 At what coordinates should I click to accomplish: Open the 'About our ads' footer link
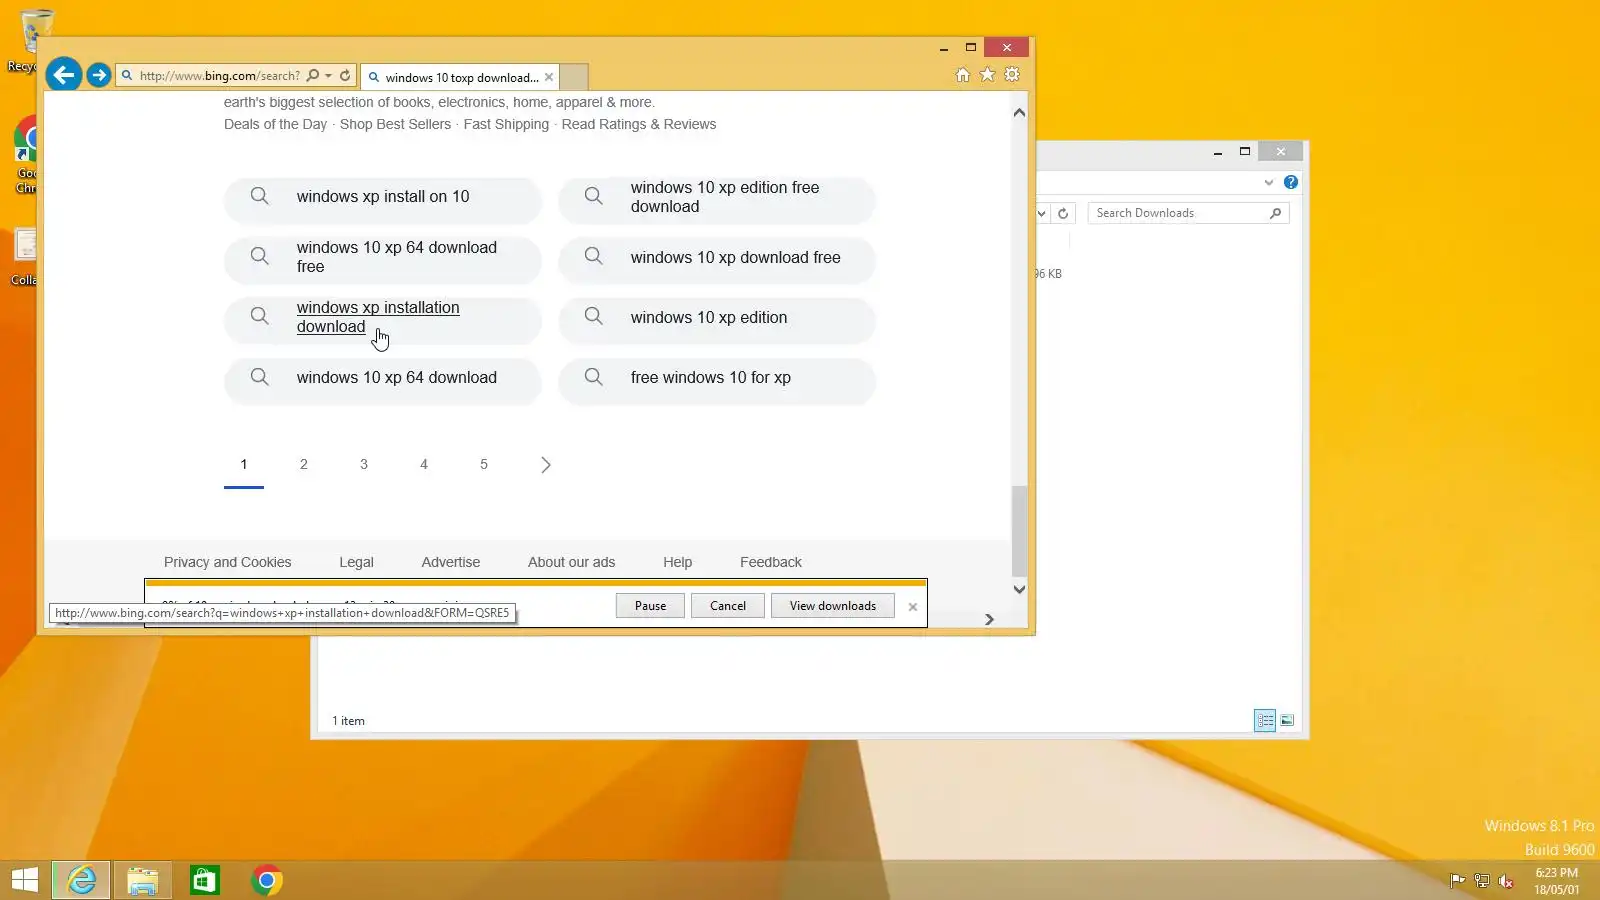pos(571,562)
